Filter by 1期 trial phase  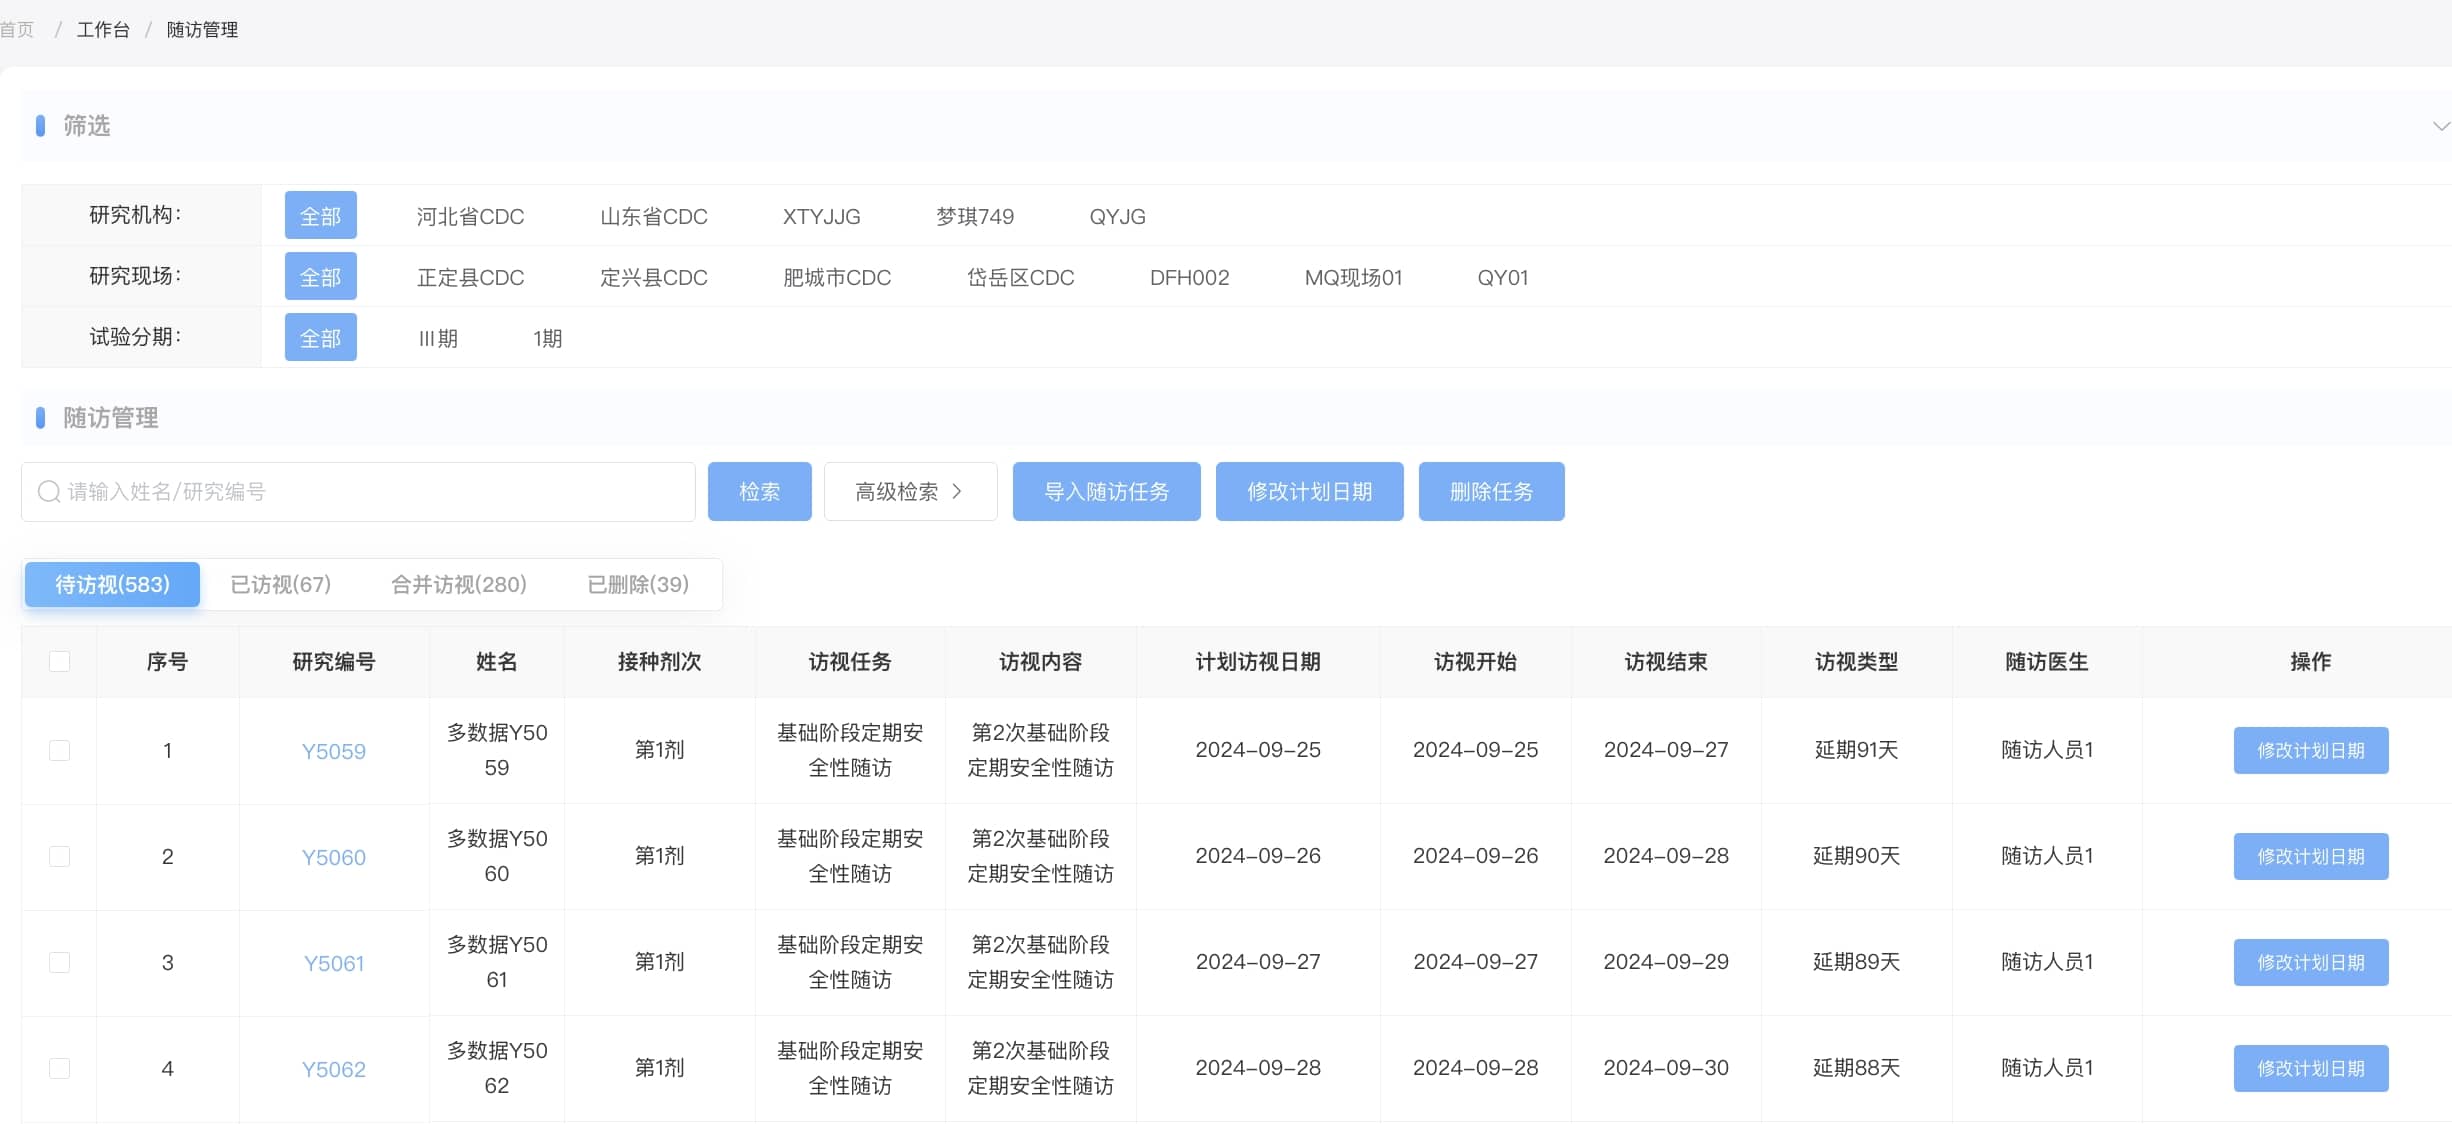(x=548, y=339)
